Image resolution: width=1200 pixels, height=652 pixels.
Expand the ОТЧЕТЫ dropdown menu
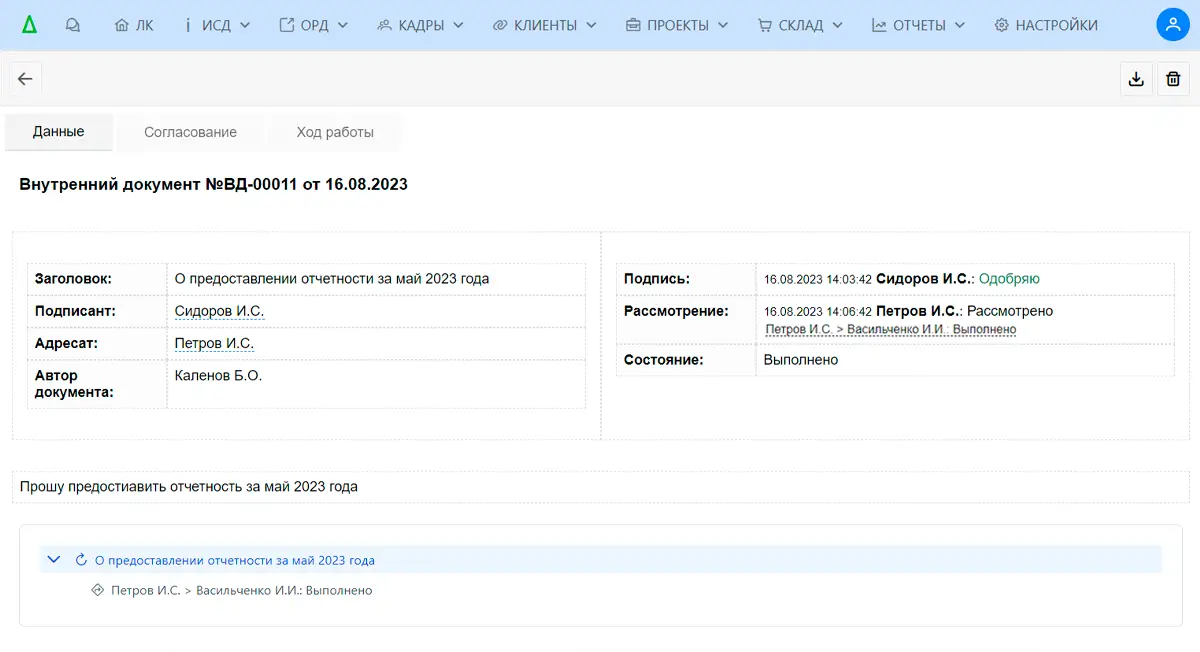(919, 26)
